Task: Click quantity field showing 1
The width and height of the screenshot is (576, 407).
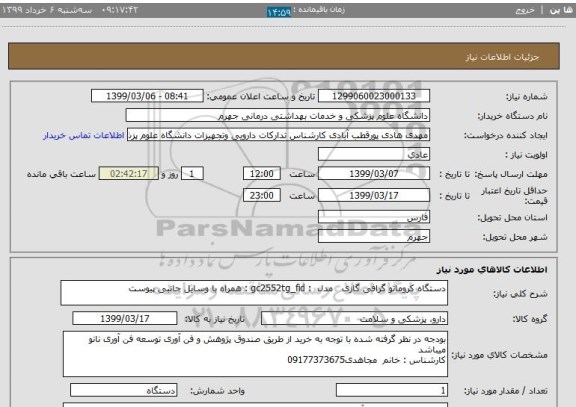Action: (392, 390)
